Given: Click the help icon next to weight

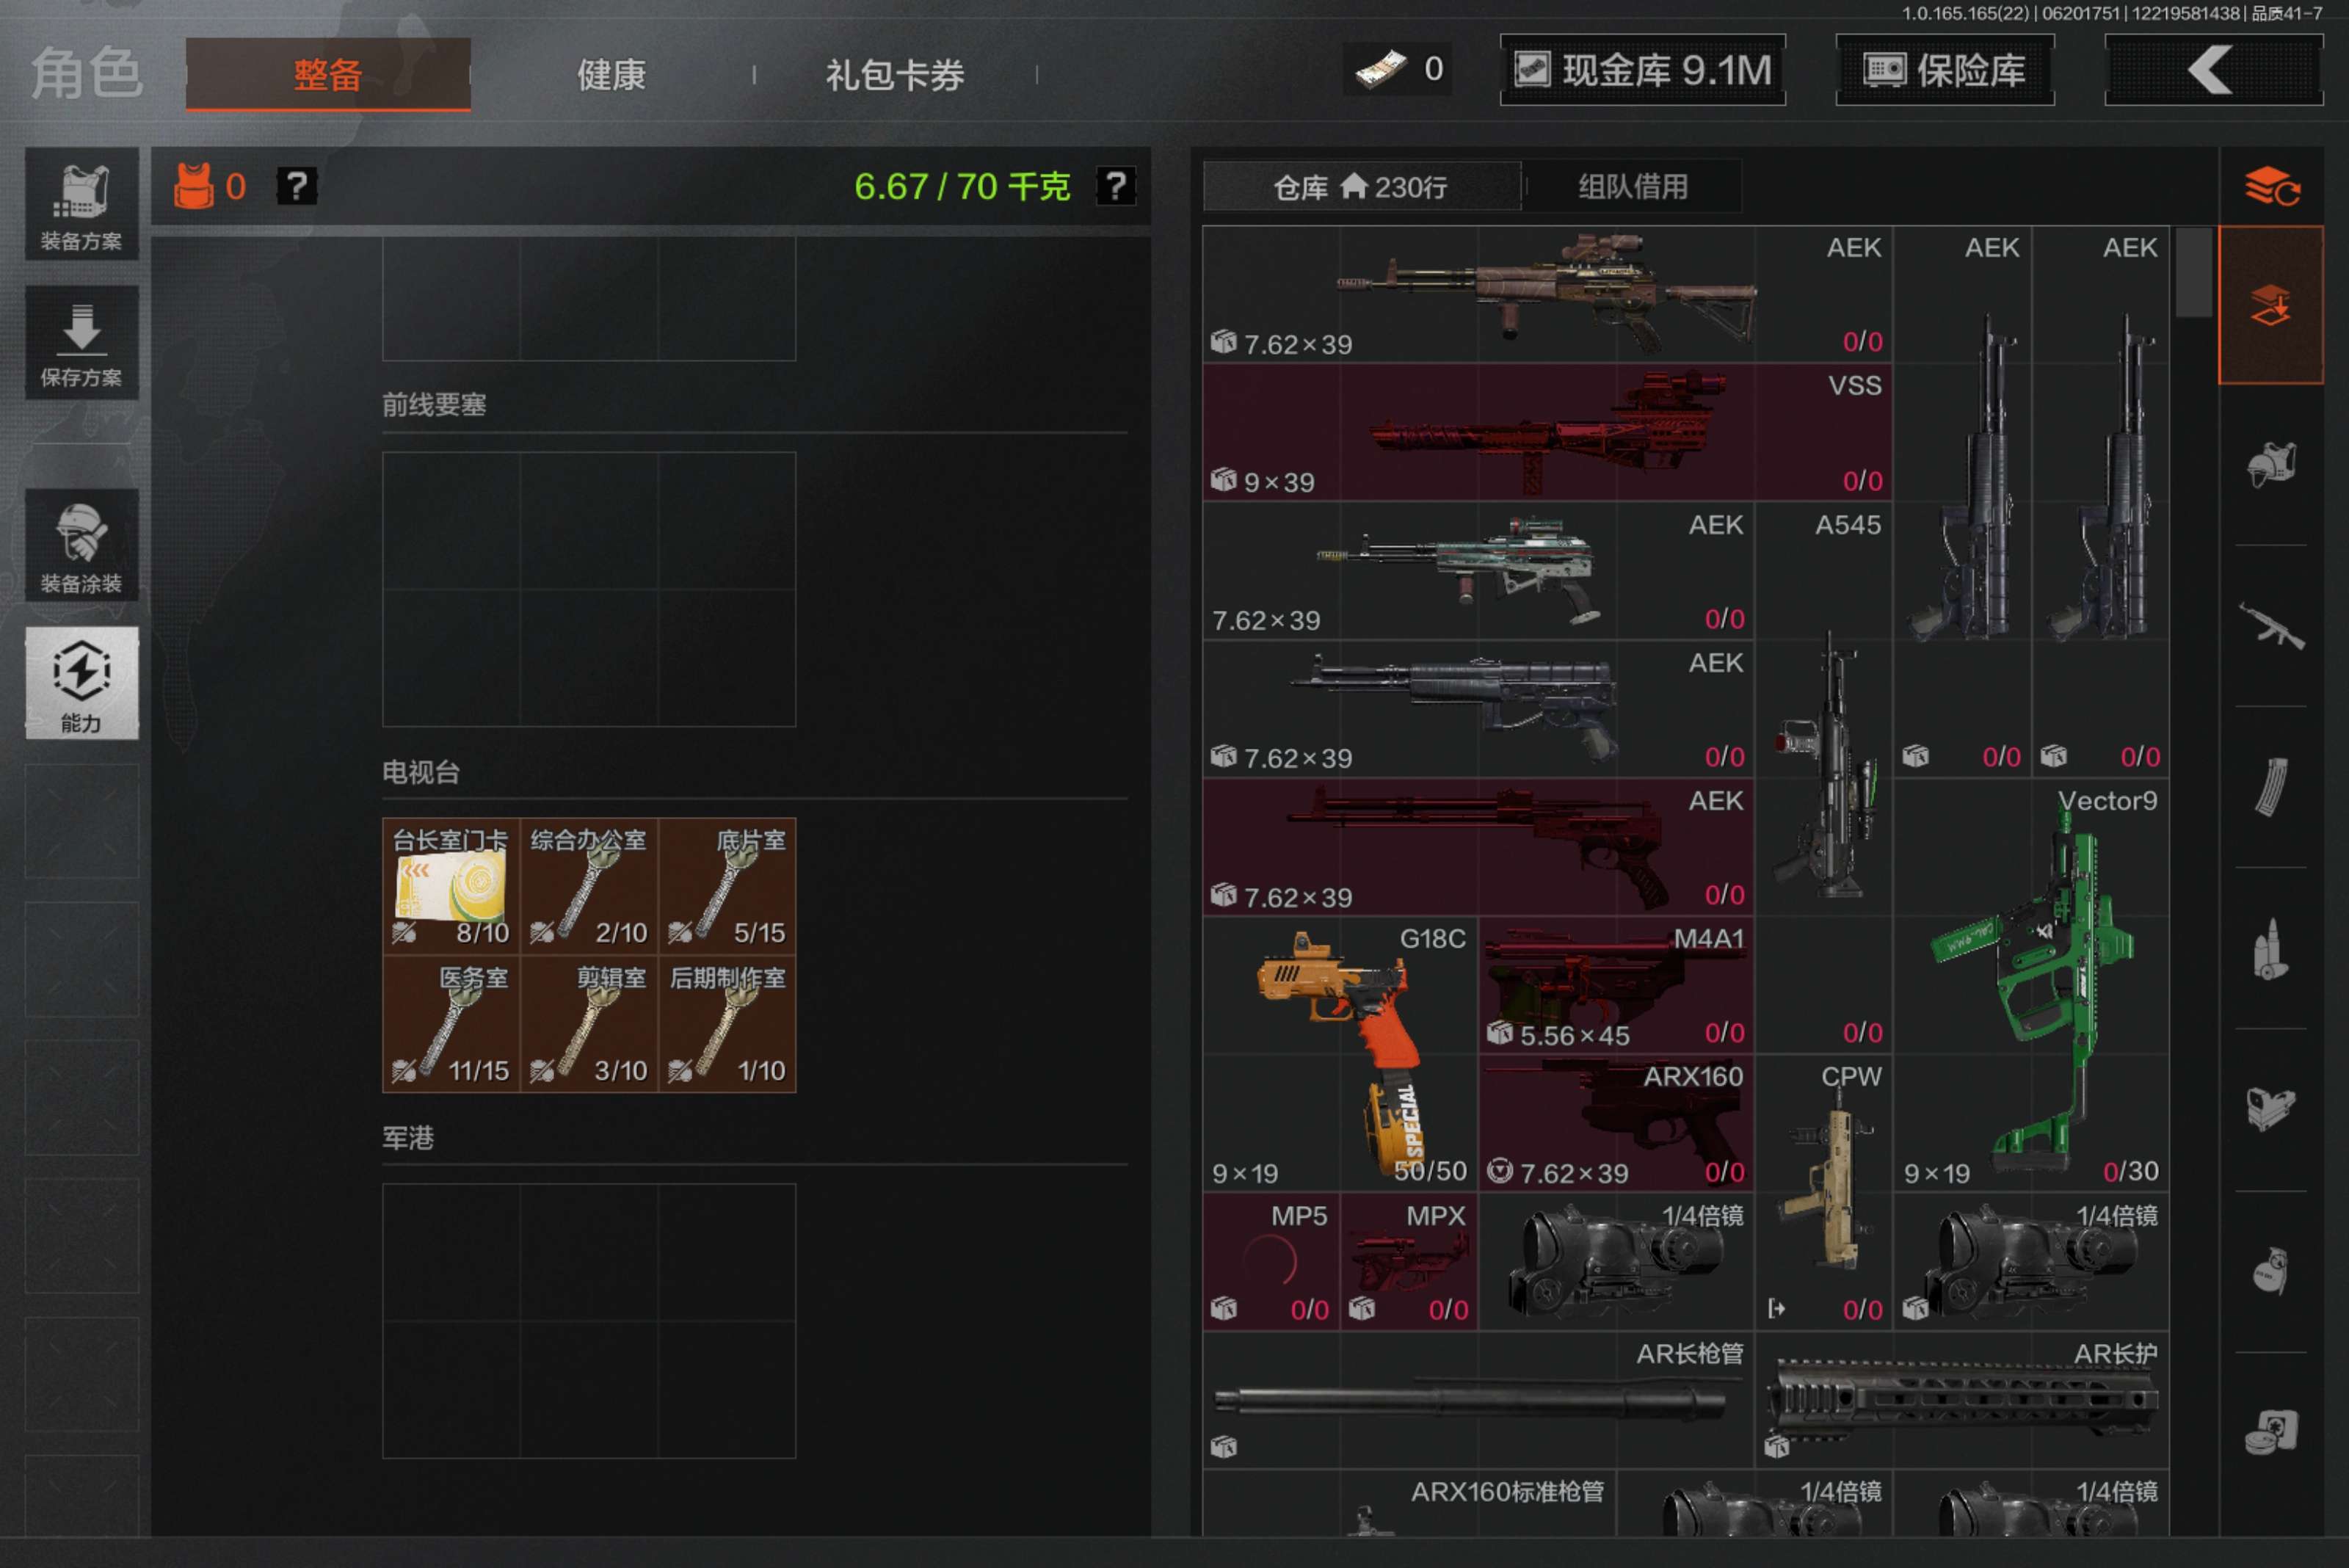Looking at the screenshot, I should pos(1115,186).
